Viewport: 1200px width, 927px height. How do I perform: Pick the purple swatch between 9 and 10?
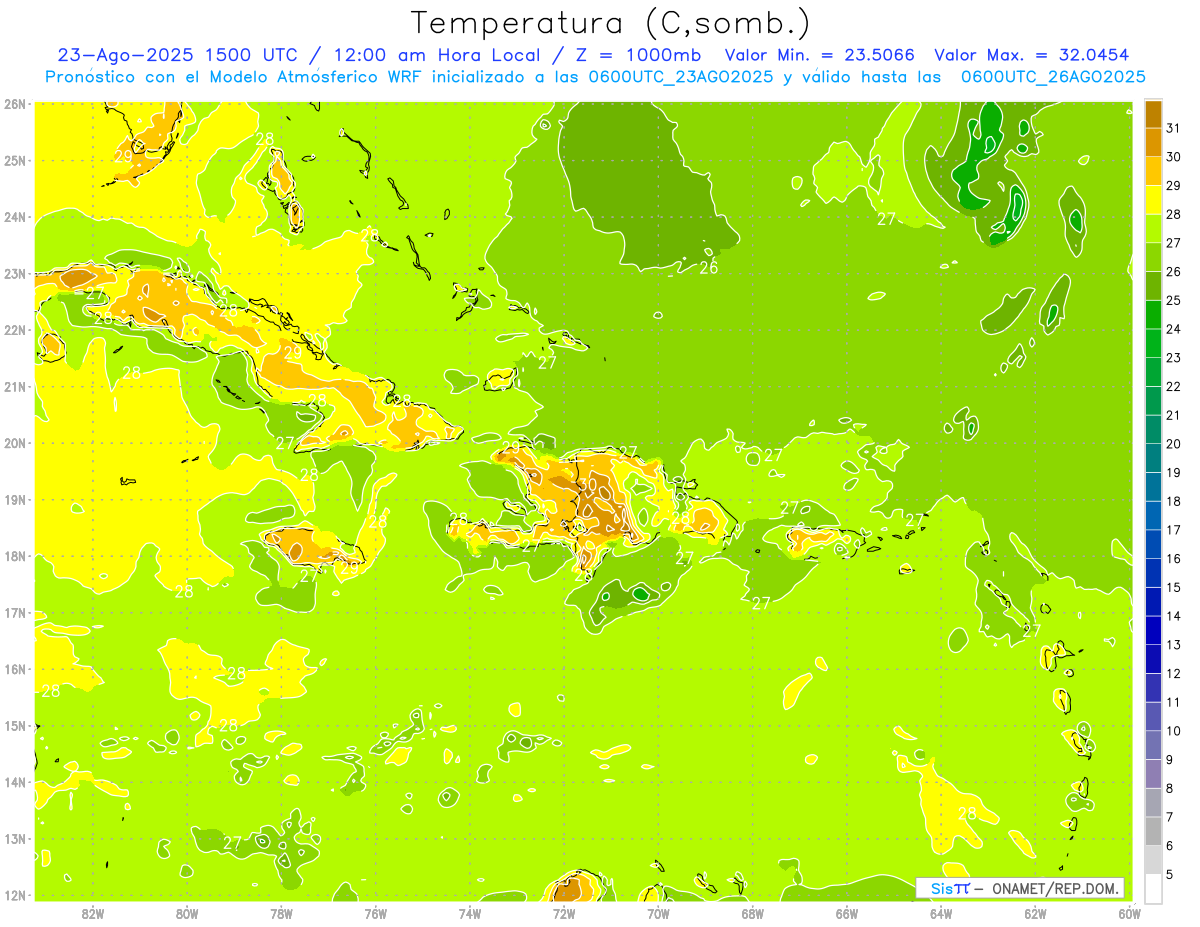click(x=1153, y=745)
